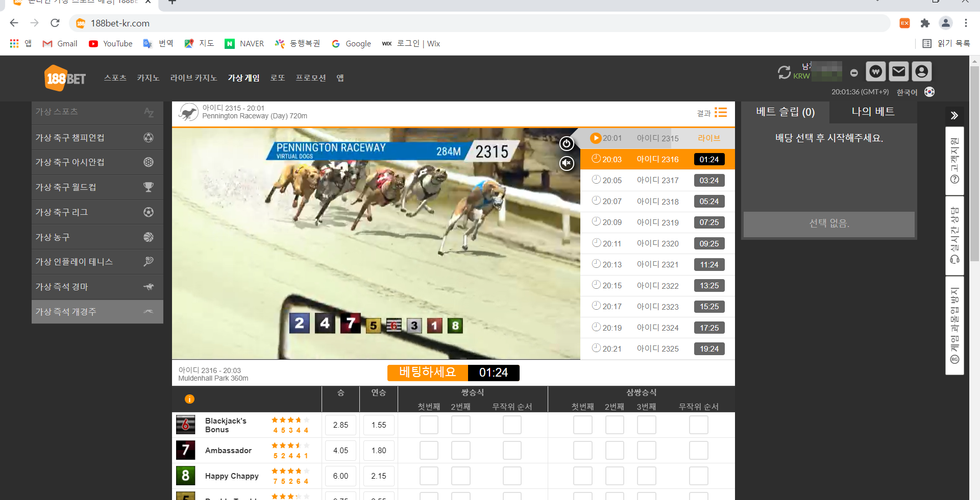Screen dimensions: 980x500
Task: Open 스포츠 in the top navigation
Action: coord(115,78)
